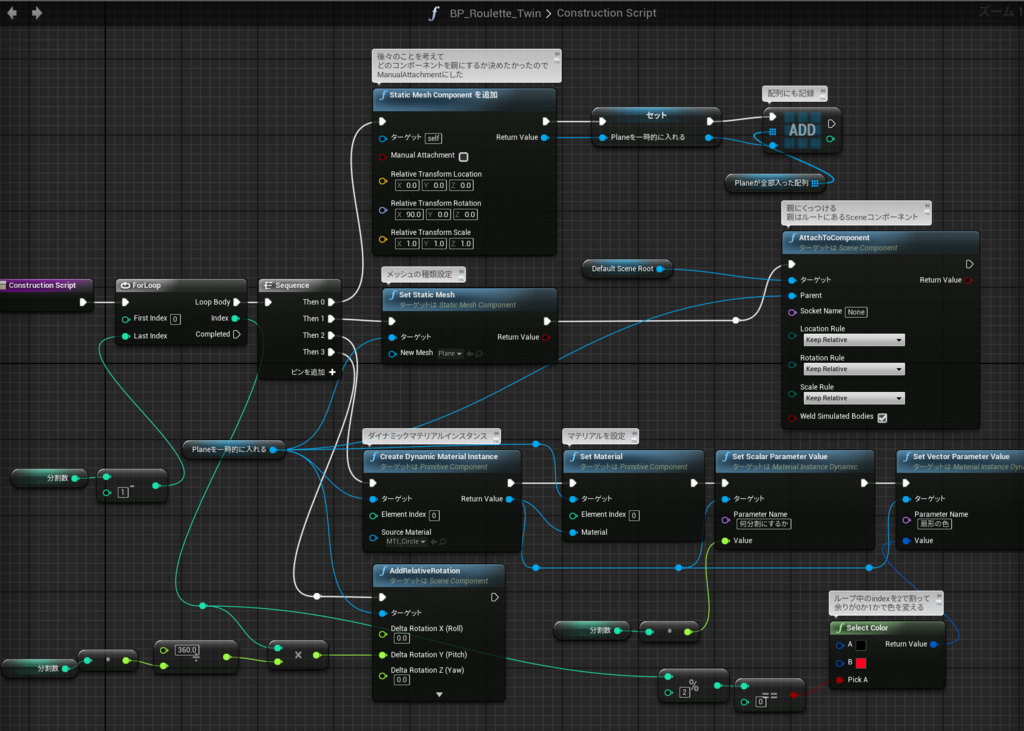Screen dimensions: 1024x731
Task: Click BP_Roulette_Twin breadcrumb
Action: click(495, 13)
